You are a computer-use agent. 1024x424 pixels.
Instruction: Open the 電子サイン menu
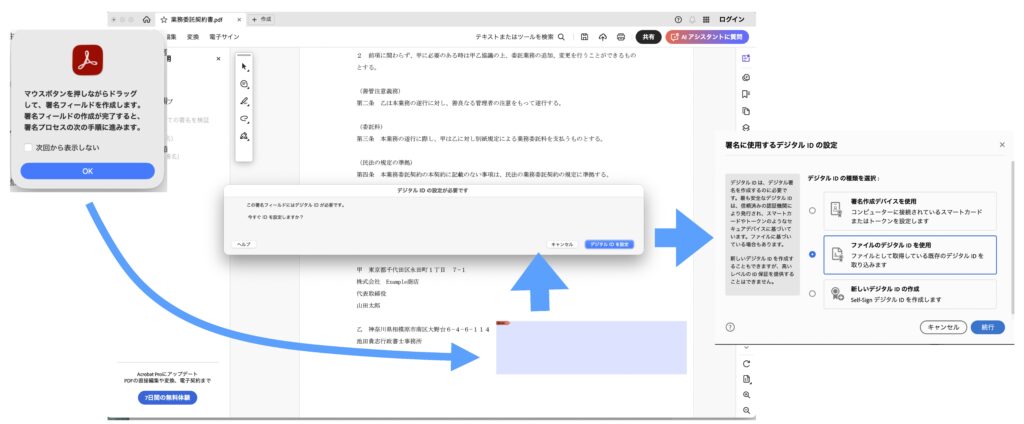click(223, 37)
